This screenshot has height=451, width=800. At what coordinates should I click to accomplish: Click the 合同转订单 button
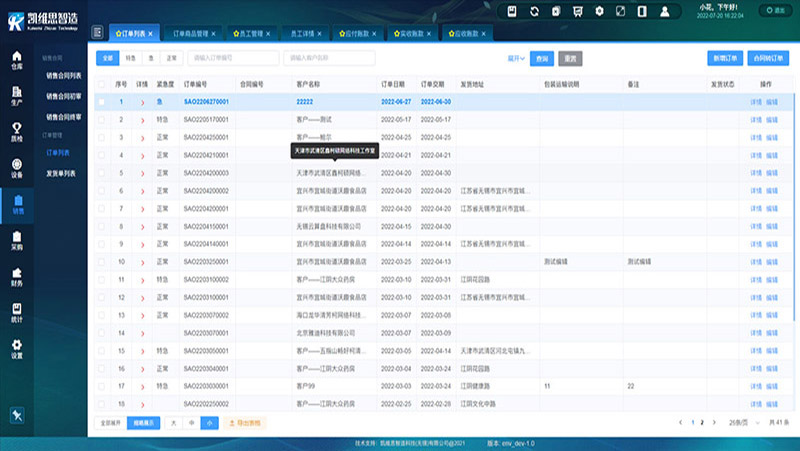pyautogui.click(x=768, y=58)
